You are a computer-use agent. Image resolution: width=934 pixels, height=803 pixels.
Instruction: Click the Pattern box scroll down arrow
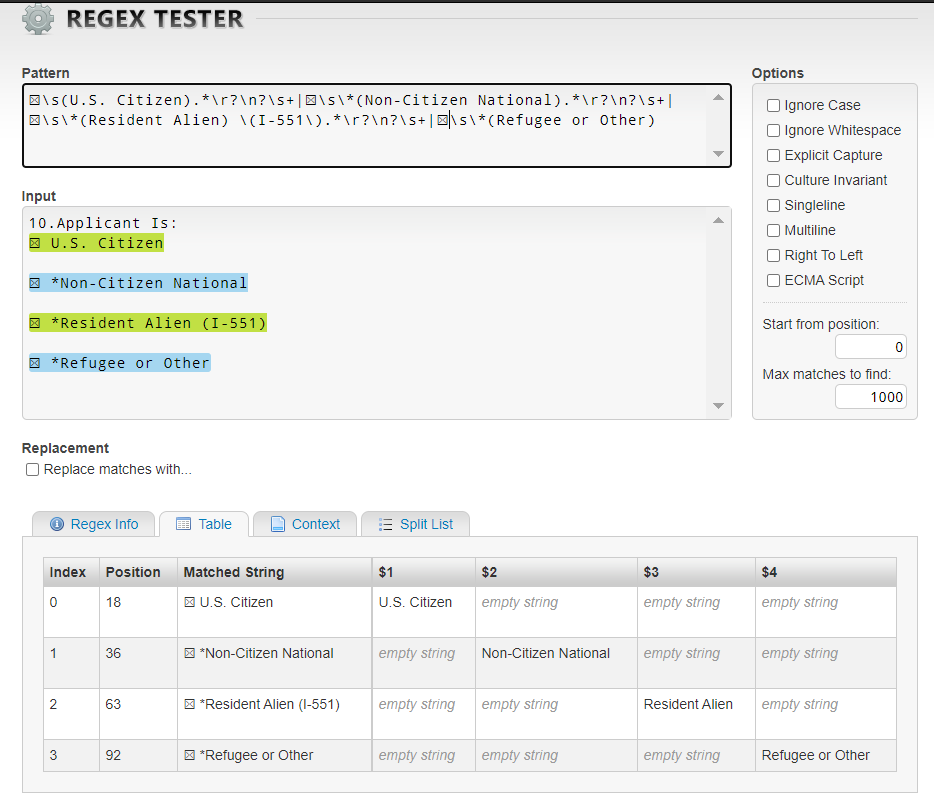(x=718, y=154)
